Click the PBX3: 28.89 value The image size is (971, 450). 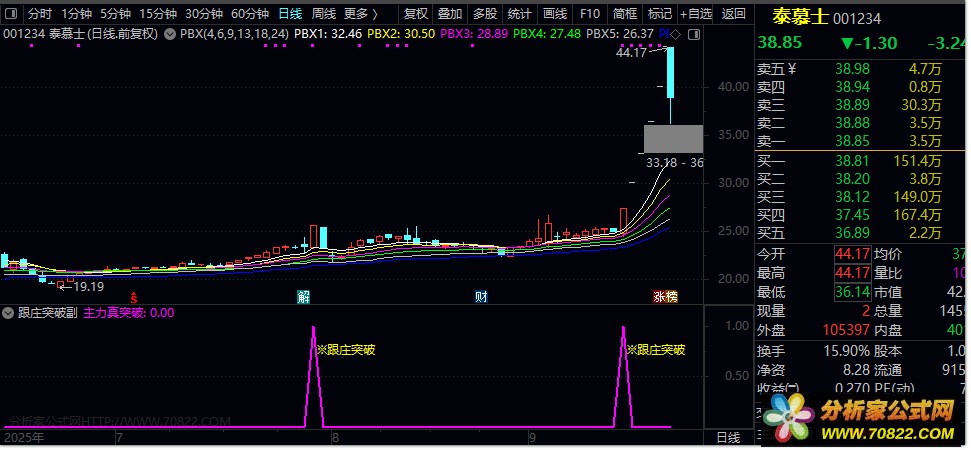pos(474,35)
